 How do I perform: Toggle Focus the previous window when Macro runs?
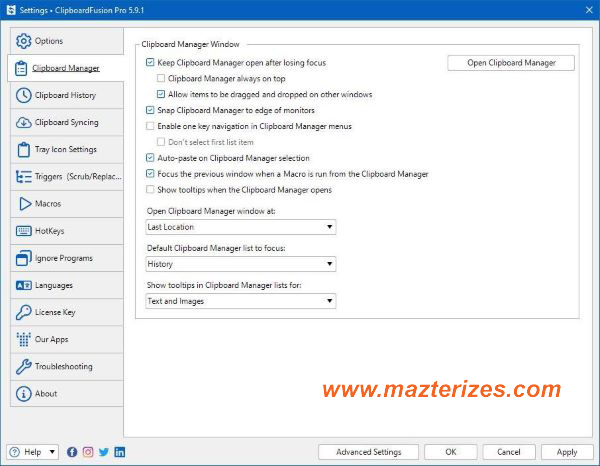point(150,174)
